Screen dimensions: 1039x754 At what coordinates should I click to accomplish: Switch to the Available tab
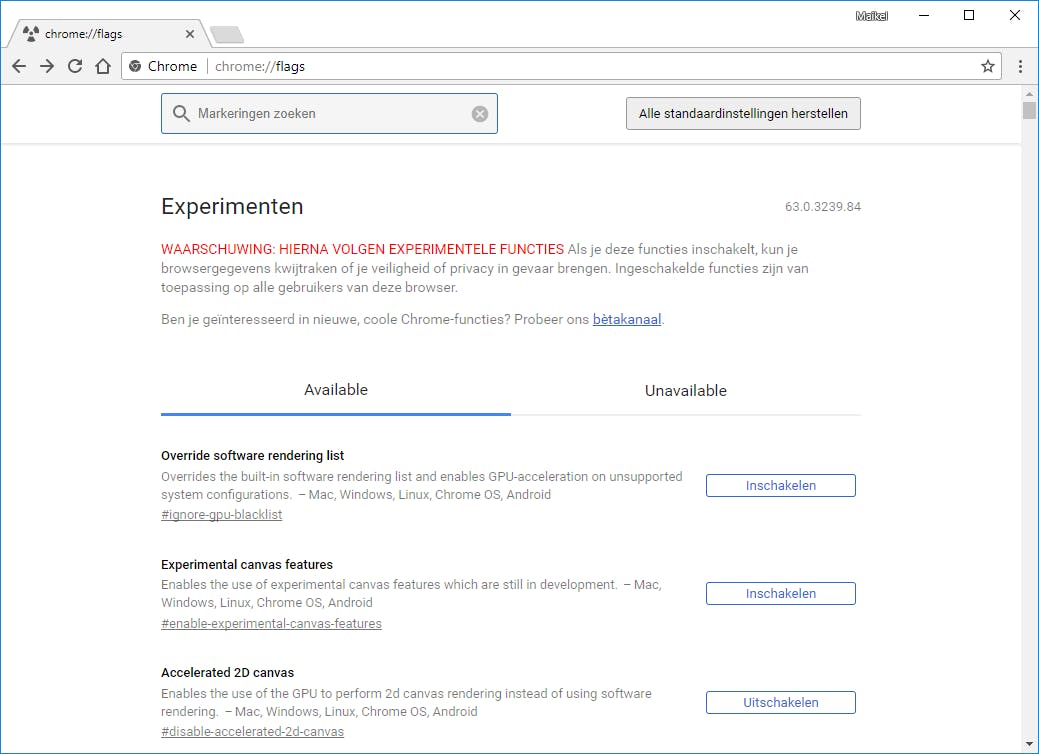(335, 390)
